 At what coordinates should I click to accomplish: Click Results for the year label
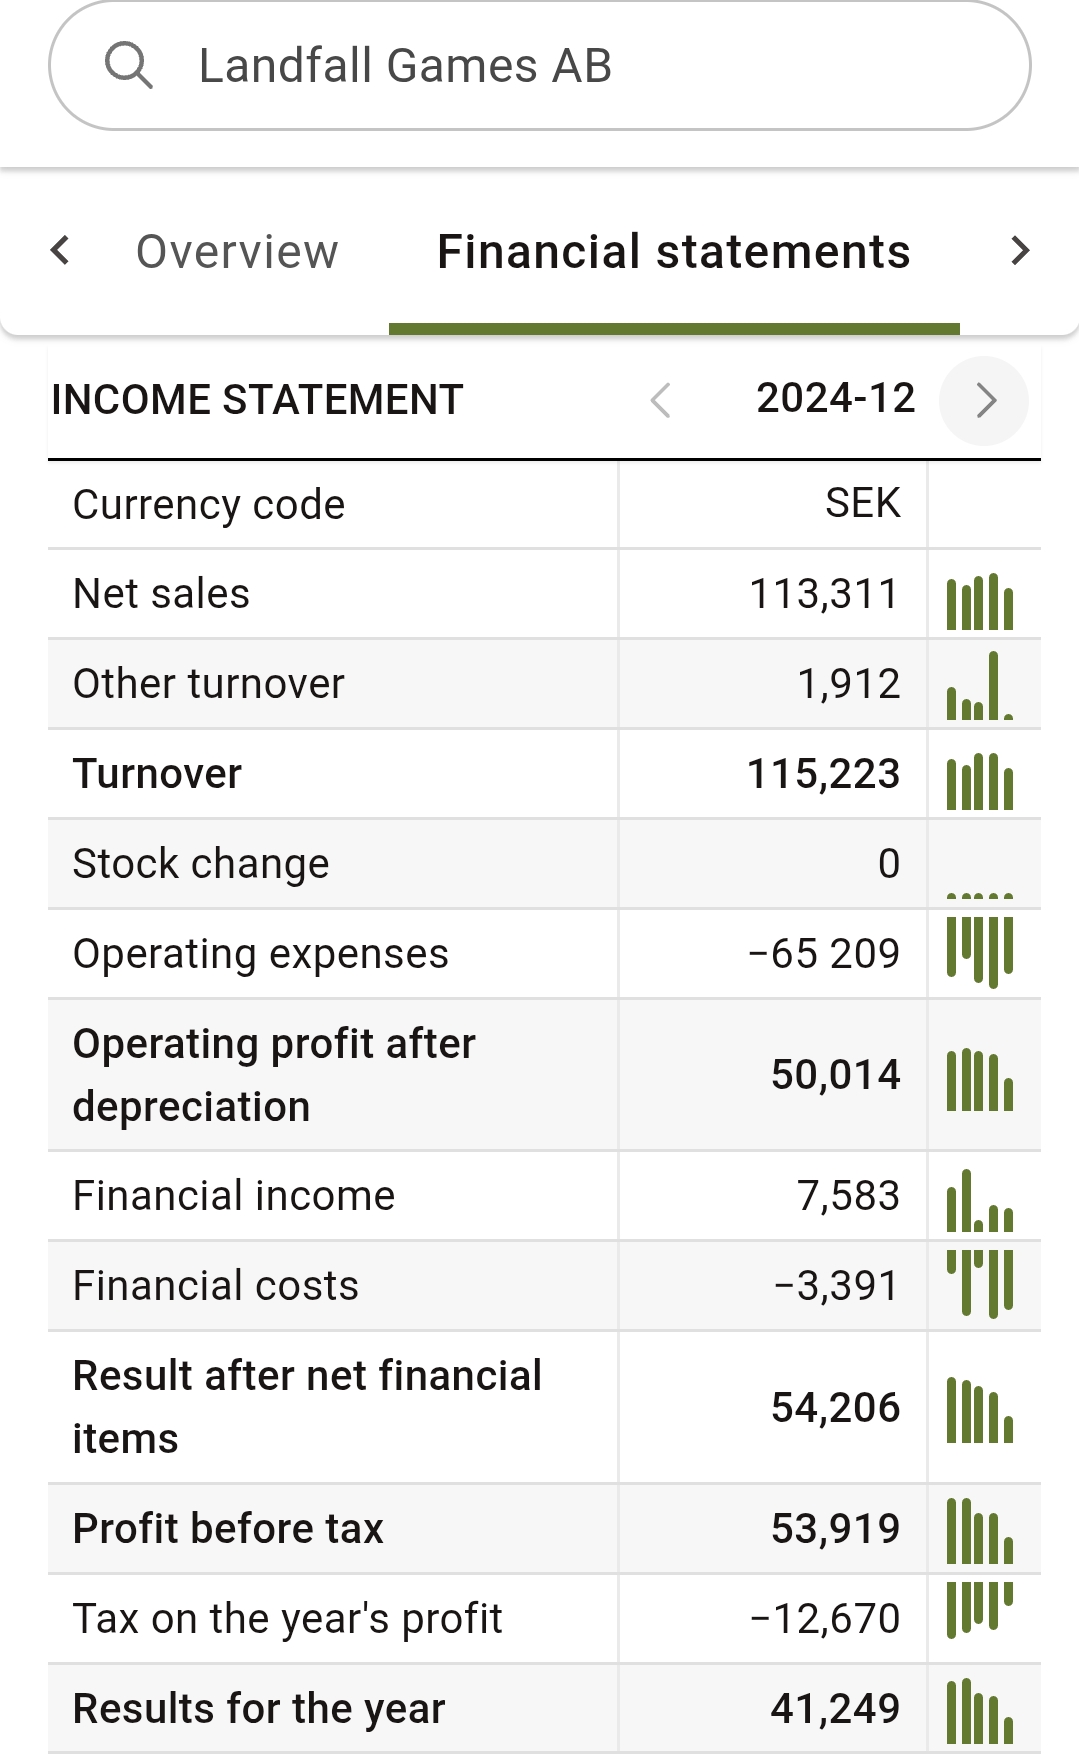(x=259, y=1709)
